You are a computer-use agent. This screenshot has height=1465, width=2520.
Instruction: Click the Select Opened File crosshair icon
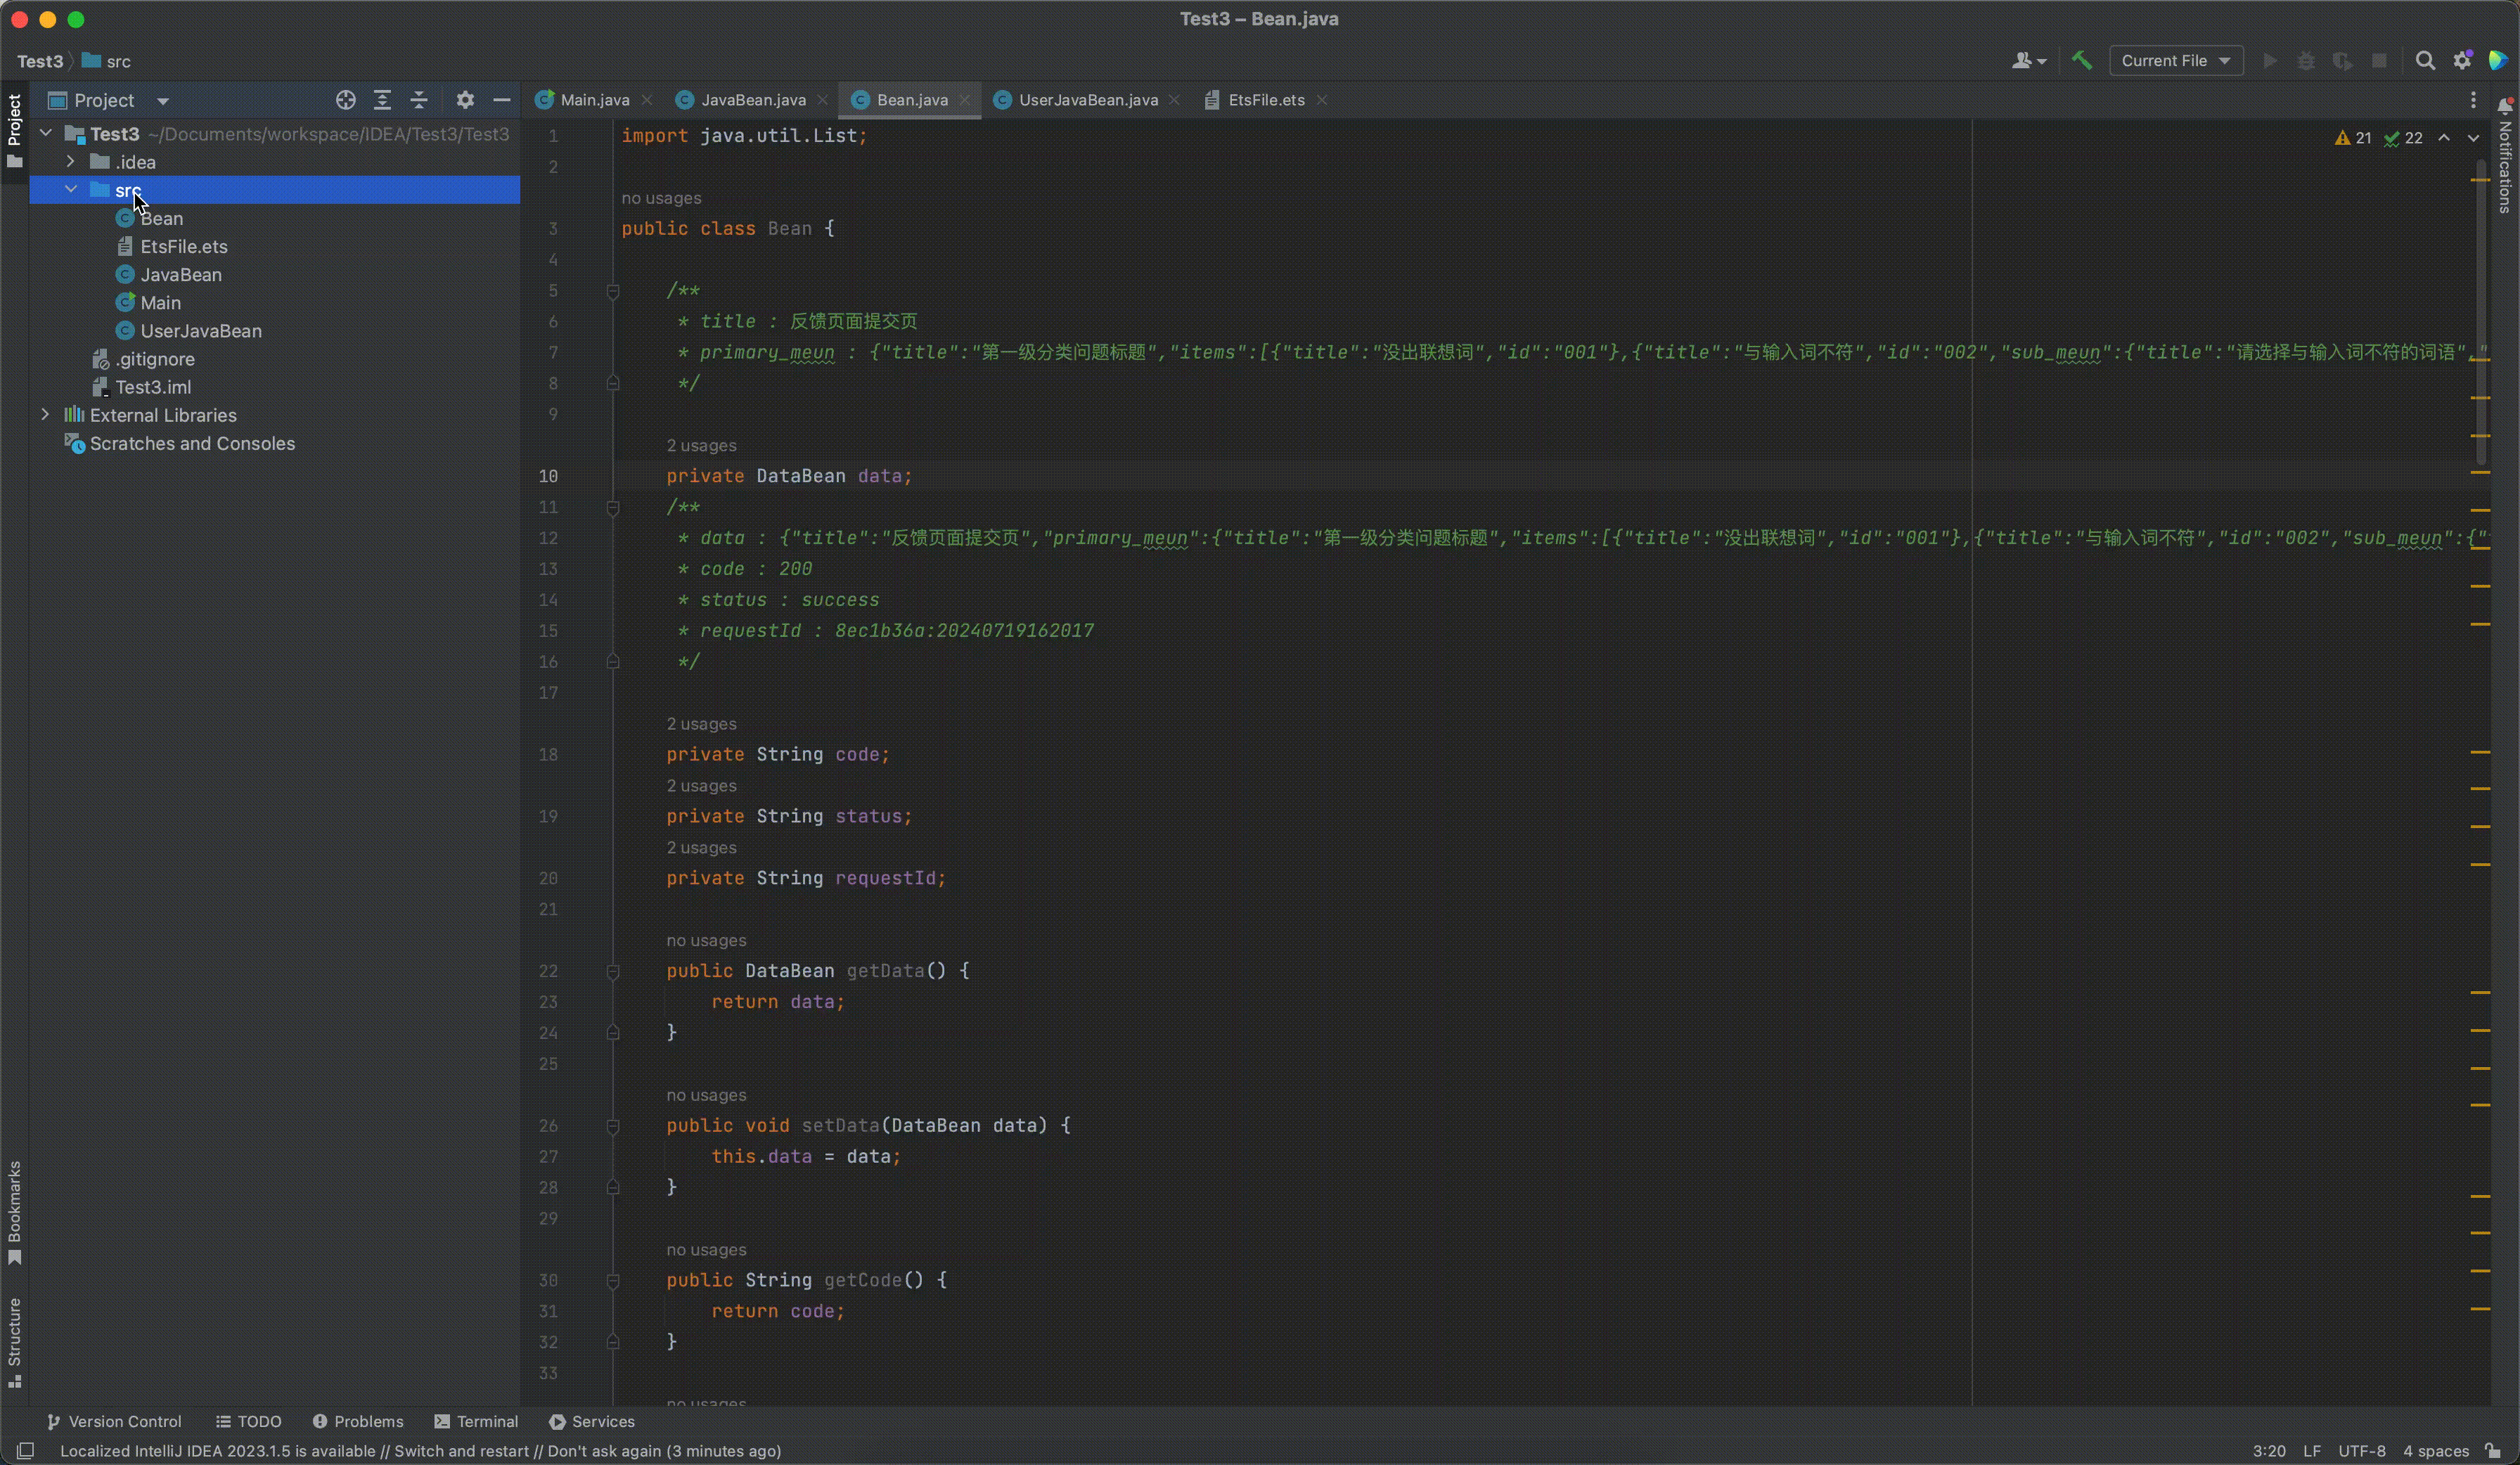345,100
